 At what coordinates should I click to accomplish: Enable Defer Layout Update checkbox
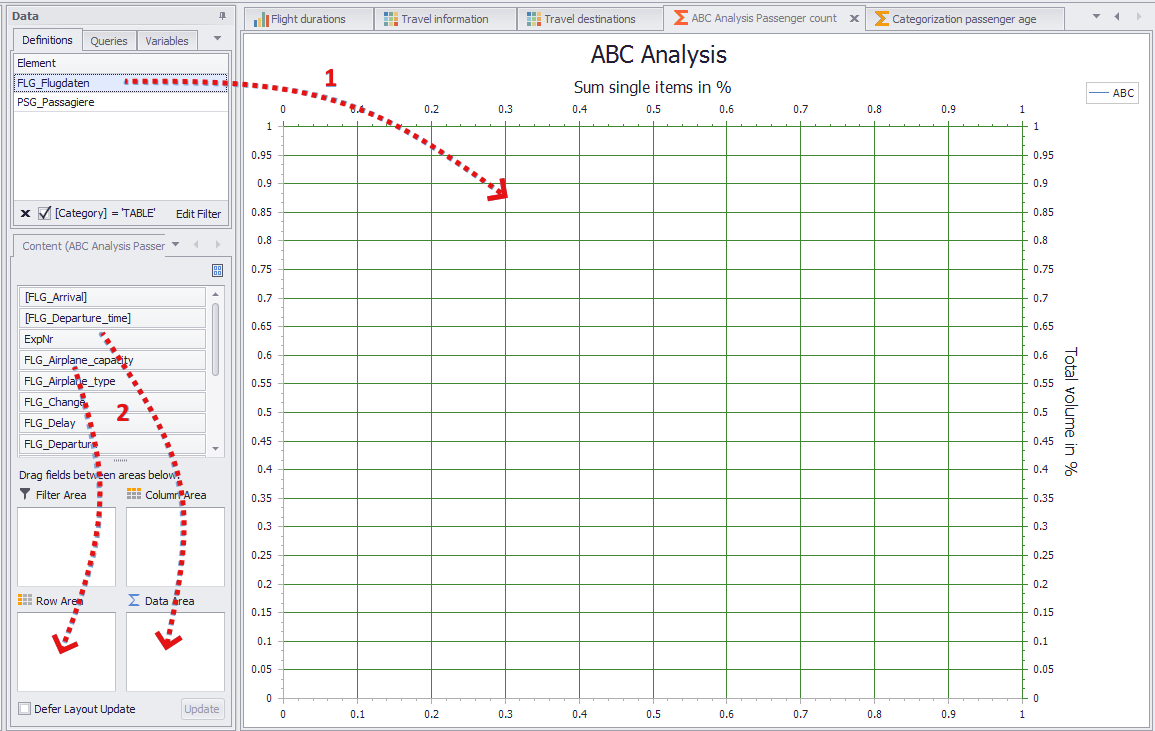point(24,709)
